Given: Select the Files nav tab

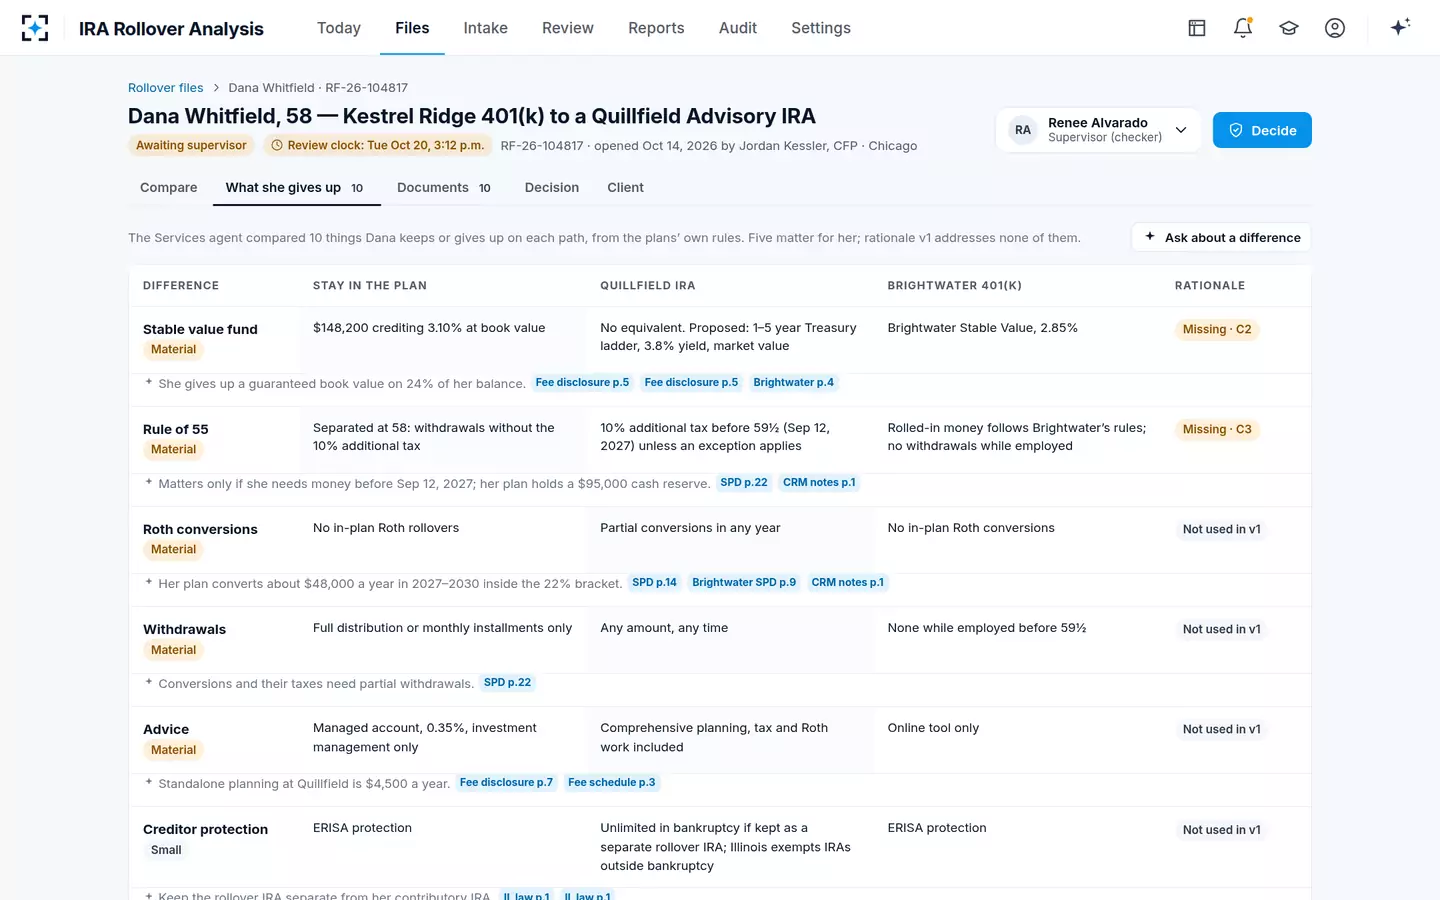Looking at the screenshot, I should (412, 28).
